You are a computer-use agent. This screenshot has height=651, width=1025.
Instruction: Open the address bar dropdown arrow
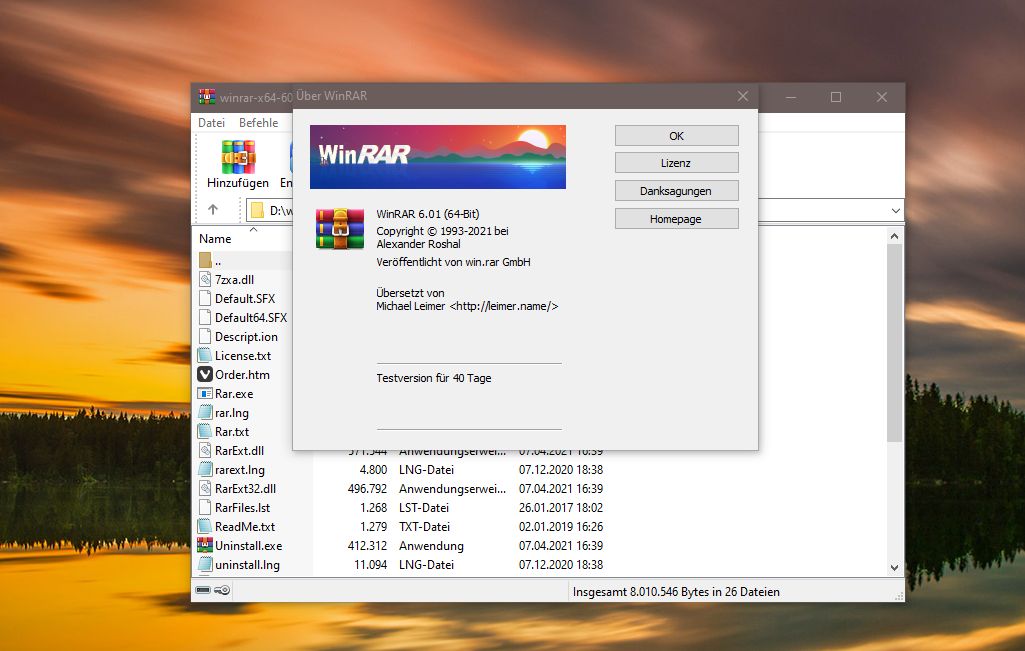(x=895, y=210)
